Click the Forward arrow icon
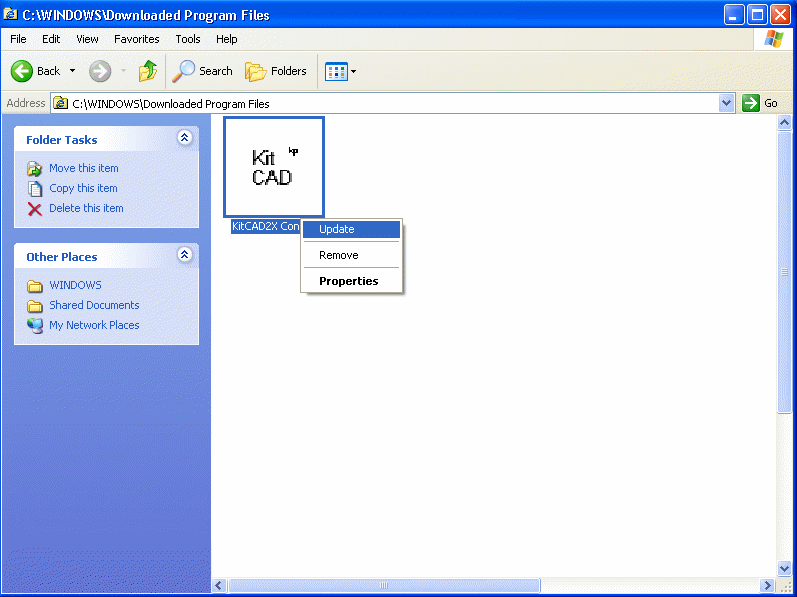 100,71
